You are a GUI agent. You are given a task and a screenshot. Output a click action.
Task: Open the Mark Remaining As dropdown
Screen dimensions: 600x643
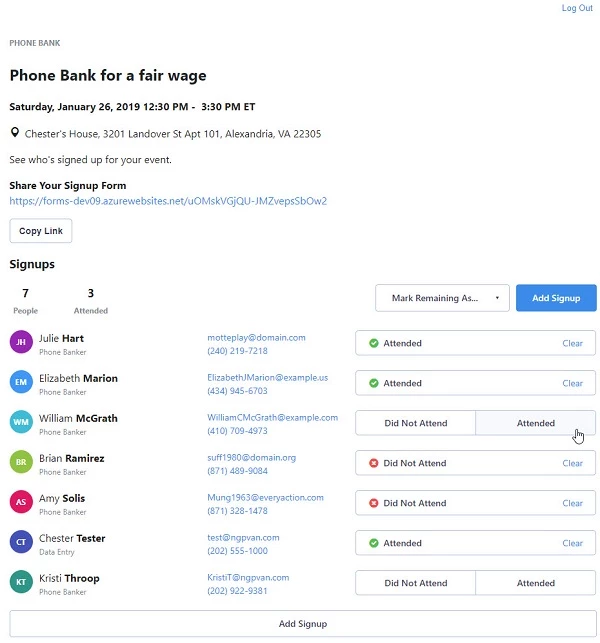[x=442, y=298]
